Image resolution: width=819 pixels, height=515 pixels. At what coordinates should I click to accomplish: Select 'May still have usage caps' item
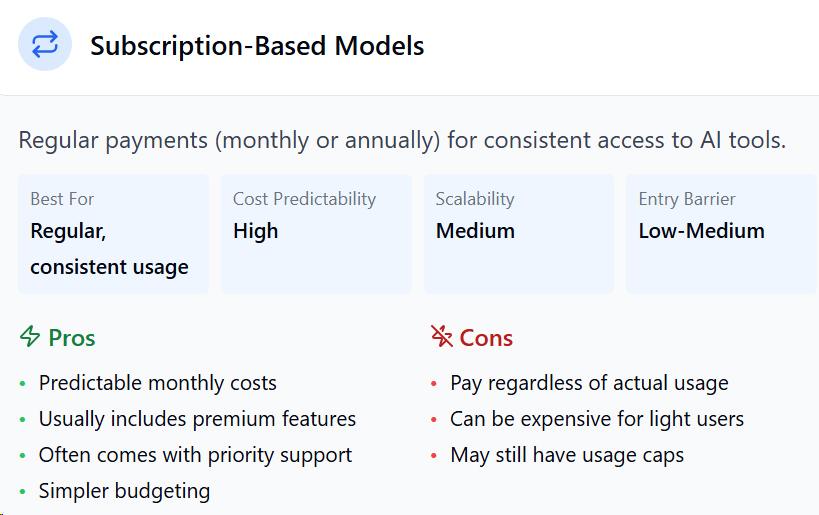click(x=567, y=455)
